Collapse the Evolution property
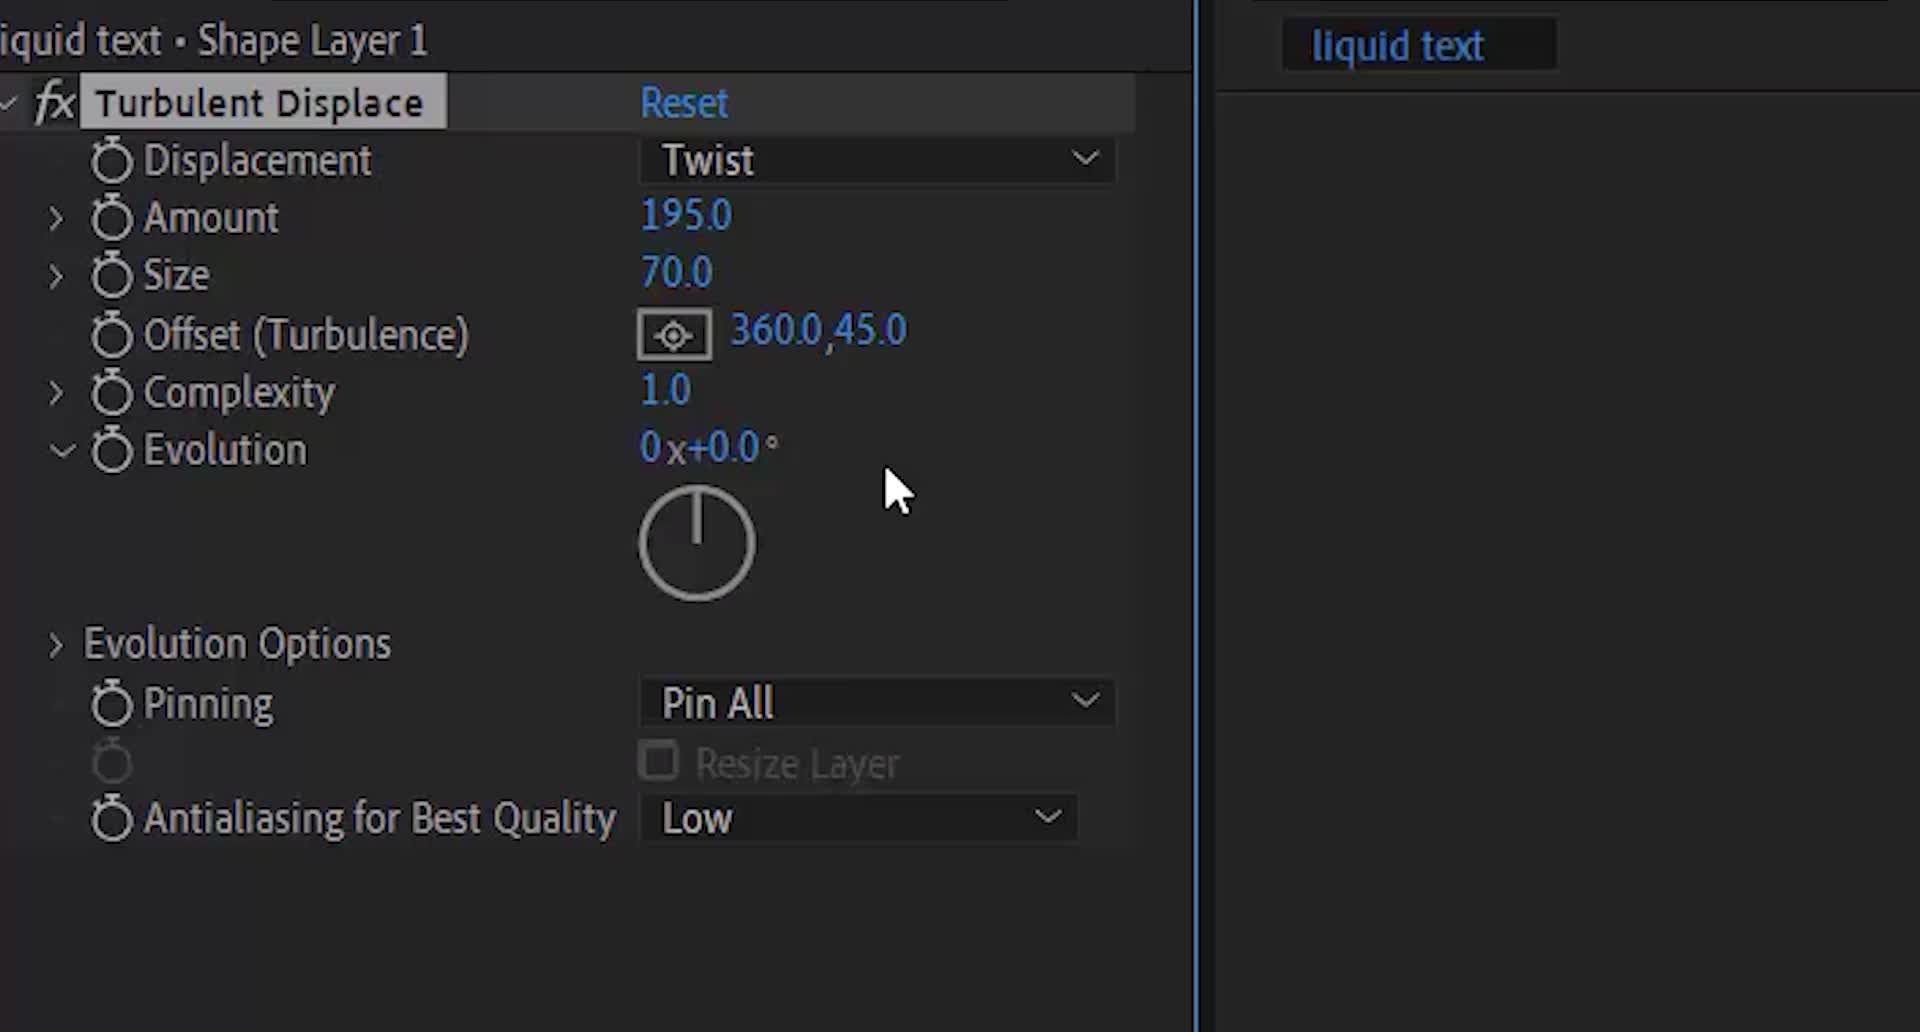The image size is (1920, 1032). pyautogui.click(x=62, y=451)
